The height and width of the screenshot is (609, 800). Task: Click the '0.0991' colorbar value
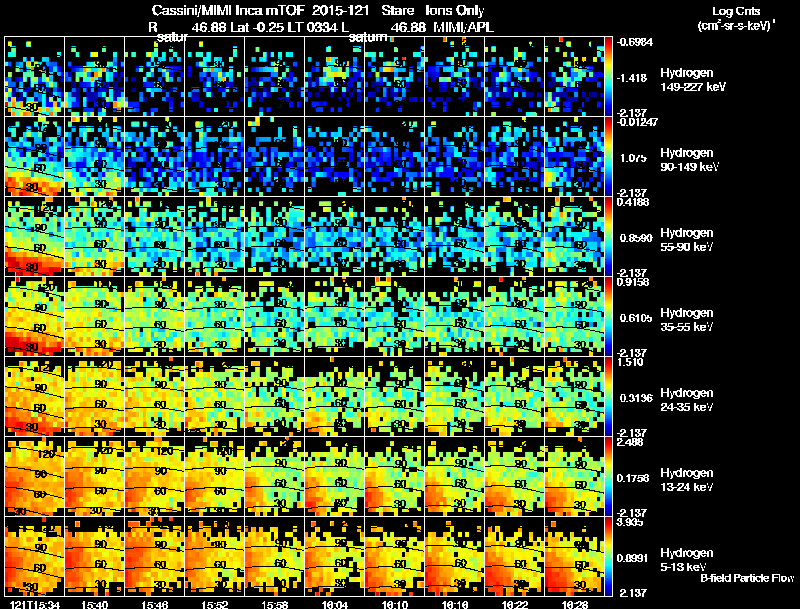click(633, 558)
